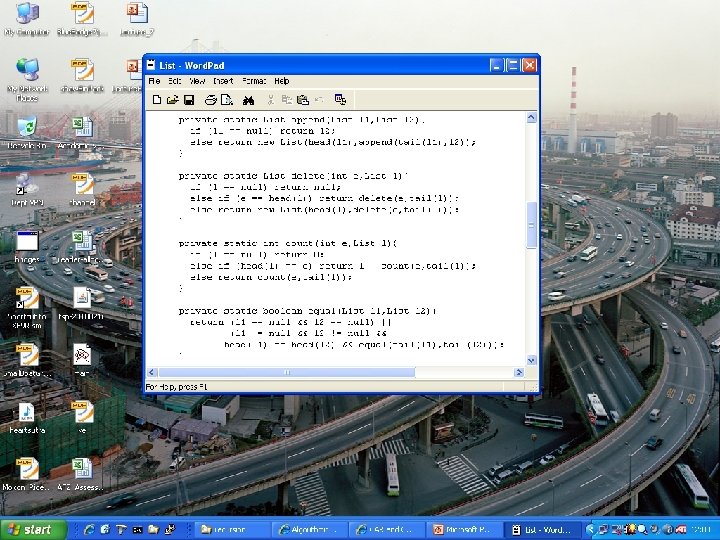
Task: Click the ATI icon in system tray
Action: pyautogui.click(x=681, y=530)
